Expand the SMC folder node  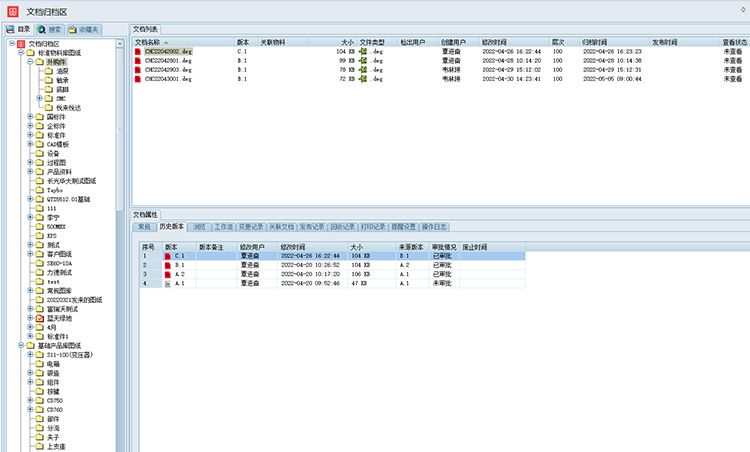[x=40, y=98]
